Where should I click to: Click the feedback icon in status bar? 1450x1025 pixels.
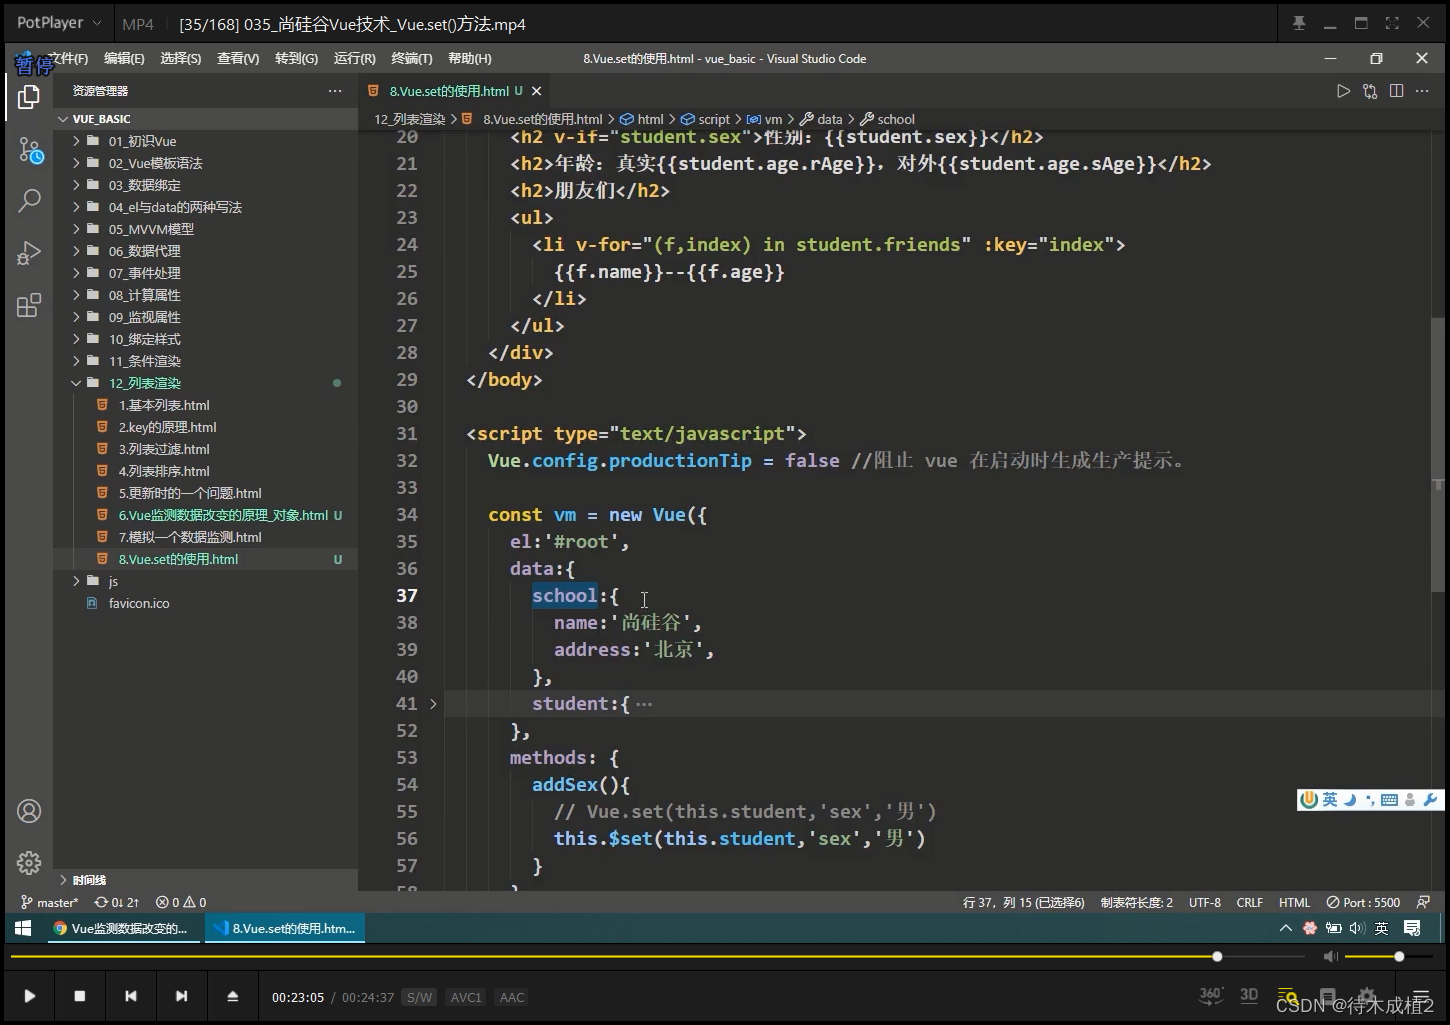click(x=1423, y=902)
